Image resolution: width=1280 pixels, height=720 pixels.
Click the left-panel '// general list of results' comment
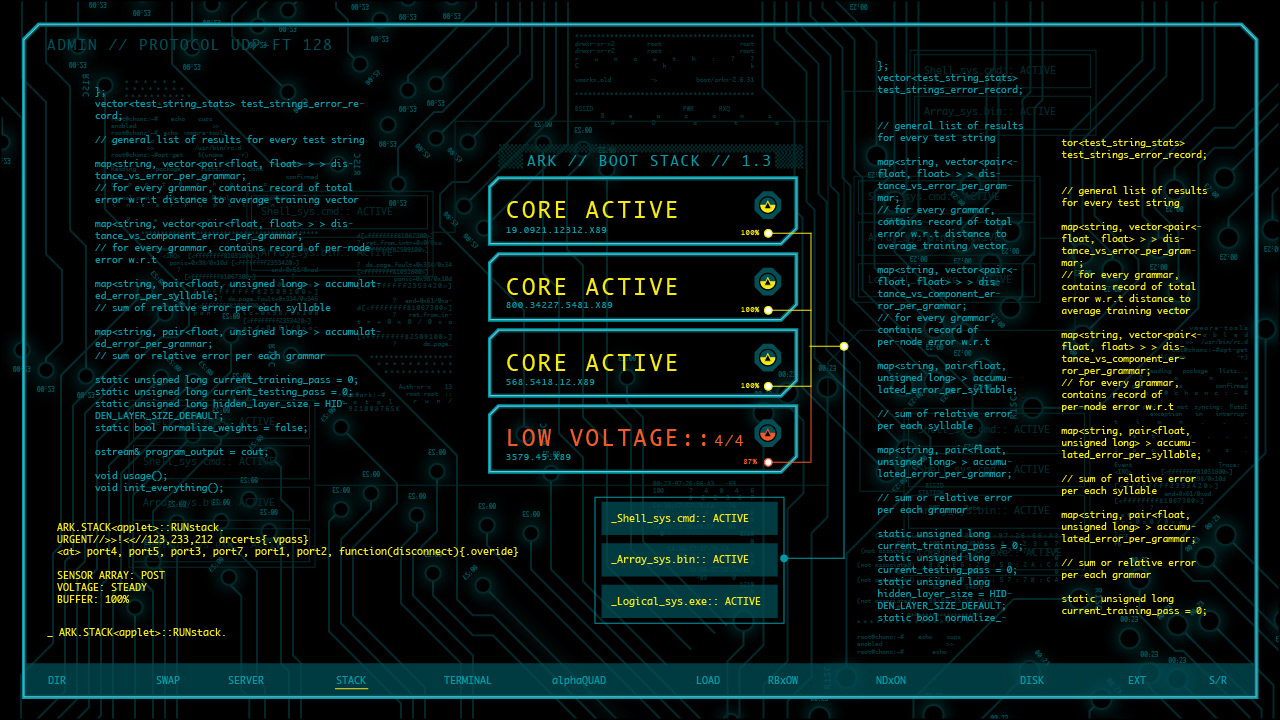point(230,140)
